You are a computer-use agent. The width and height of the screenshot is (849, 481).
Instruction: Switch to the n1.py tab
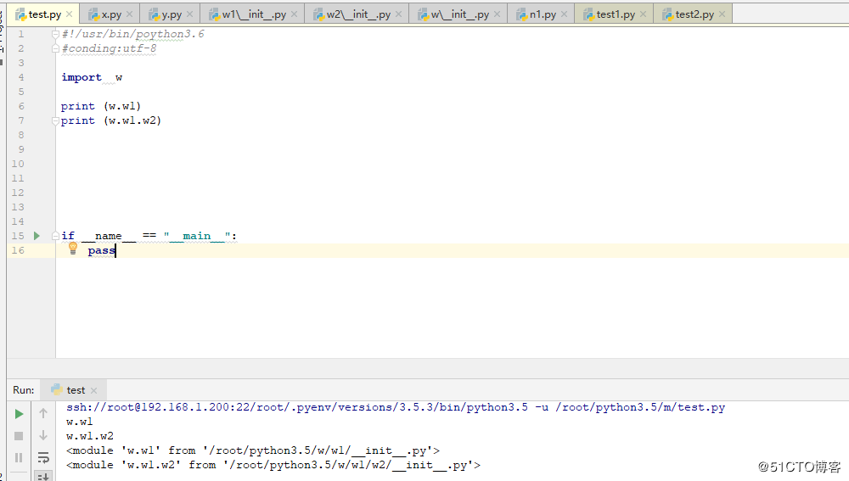(541, 15)
